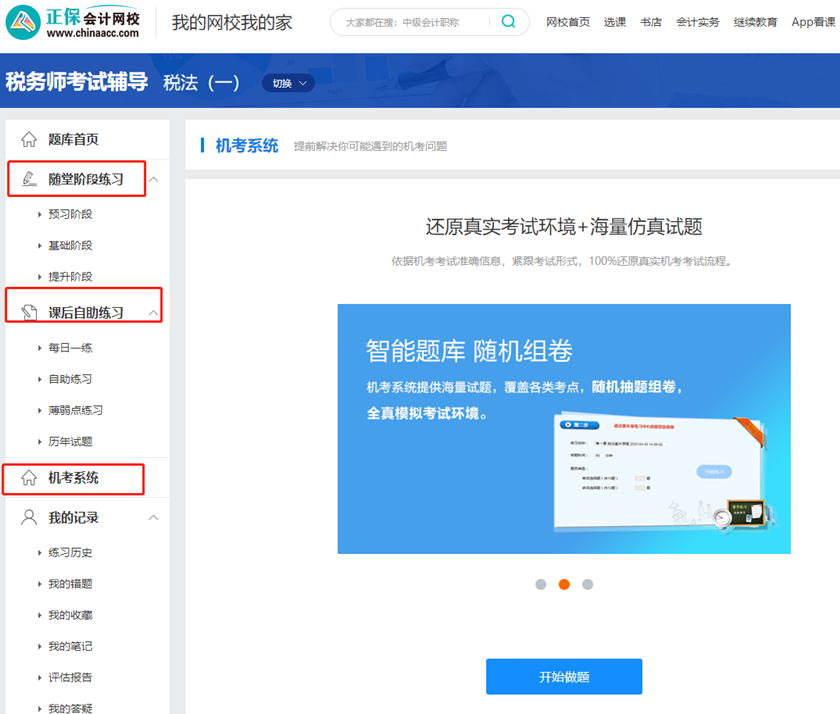Collapse the 我的记录 section chevron

154,517
